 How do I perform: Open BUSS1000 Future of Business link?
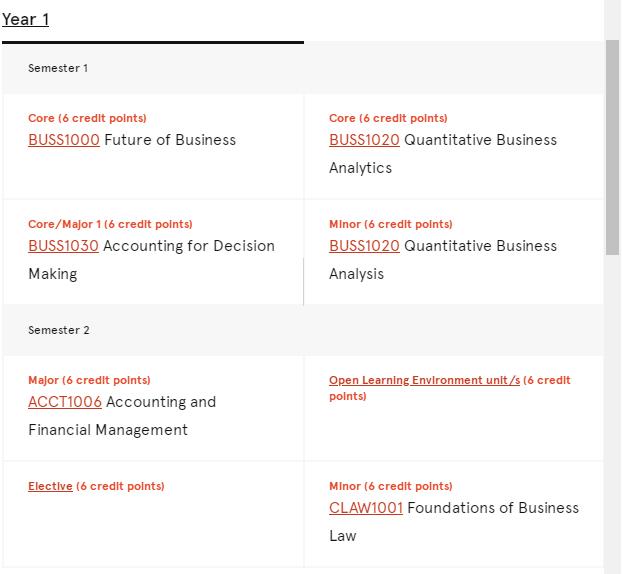click(x=64, y=140)
